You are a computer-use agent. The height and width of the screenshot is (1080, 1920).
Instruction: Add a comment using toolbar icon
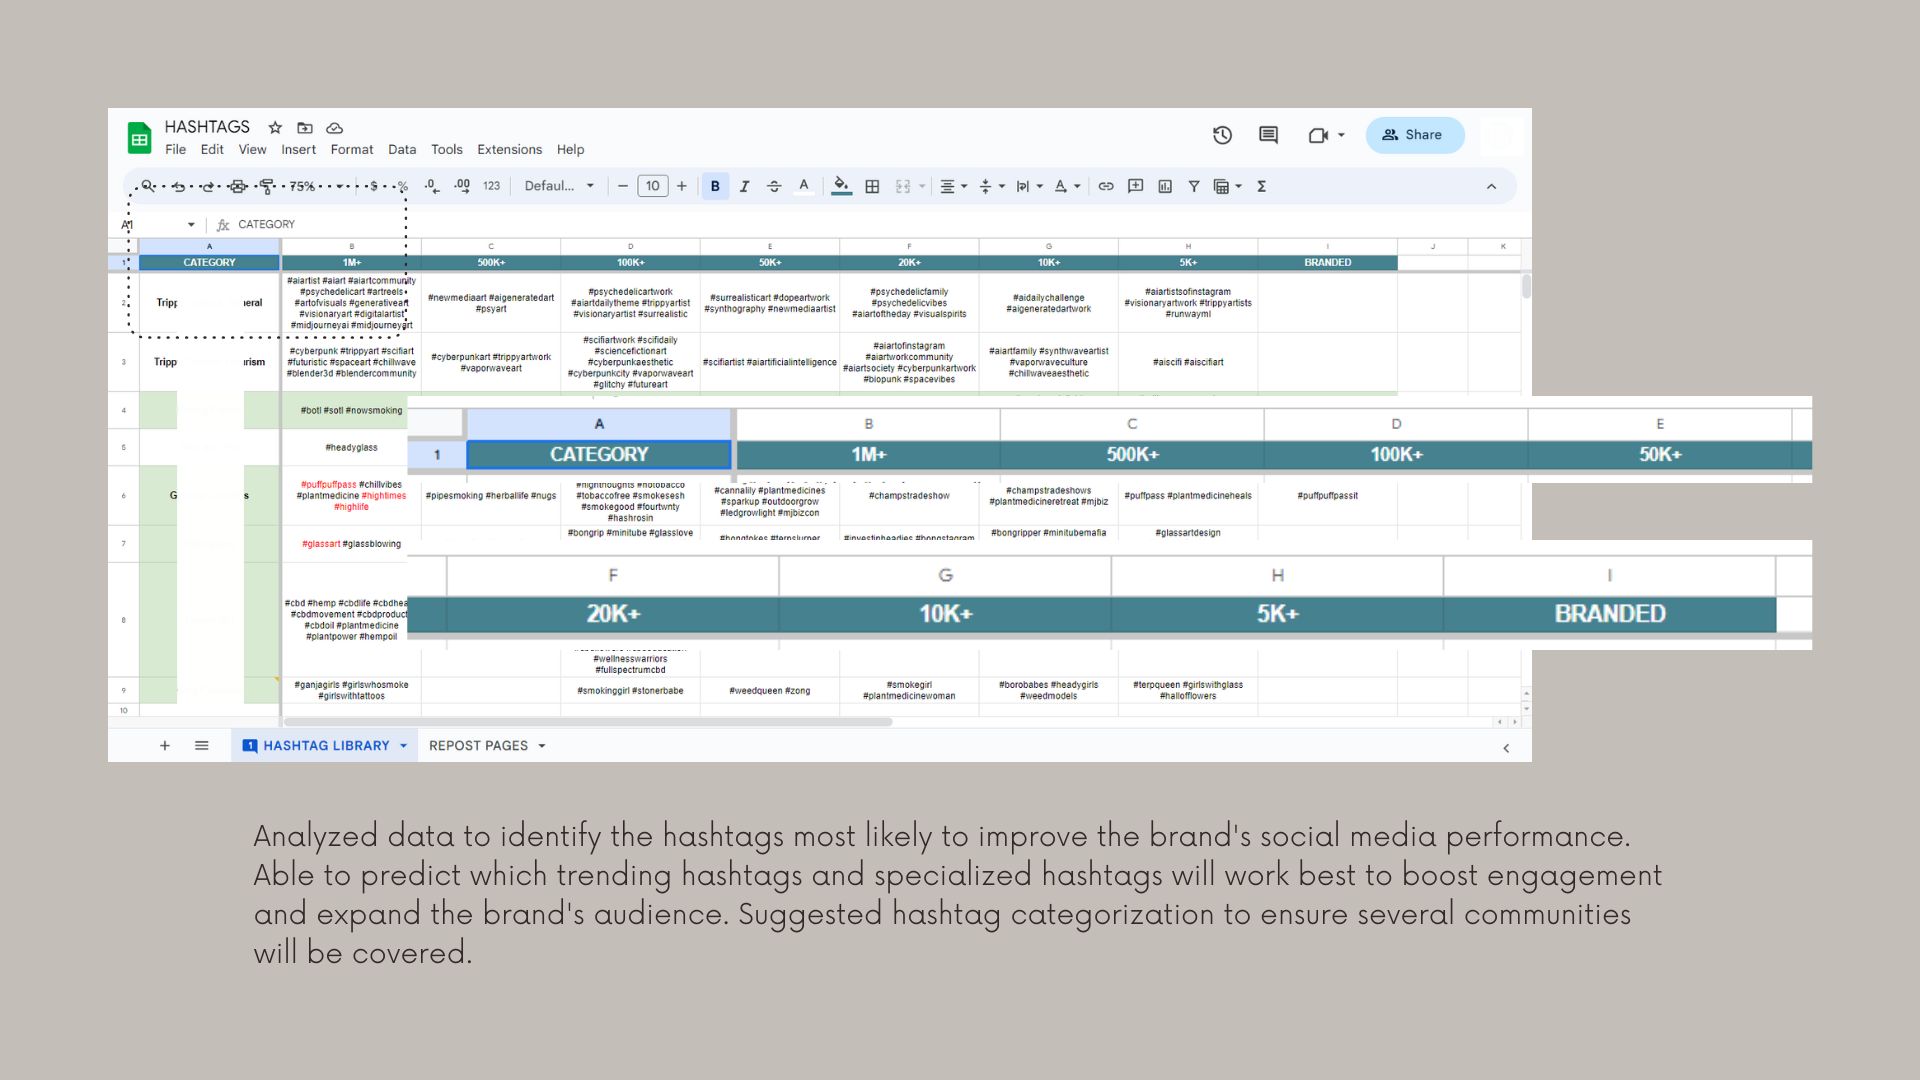[x=1135, y=186]
